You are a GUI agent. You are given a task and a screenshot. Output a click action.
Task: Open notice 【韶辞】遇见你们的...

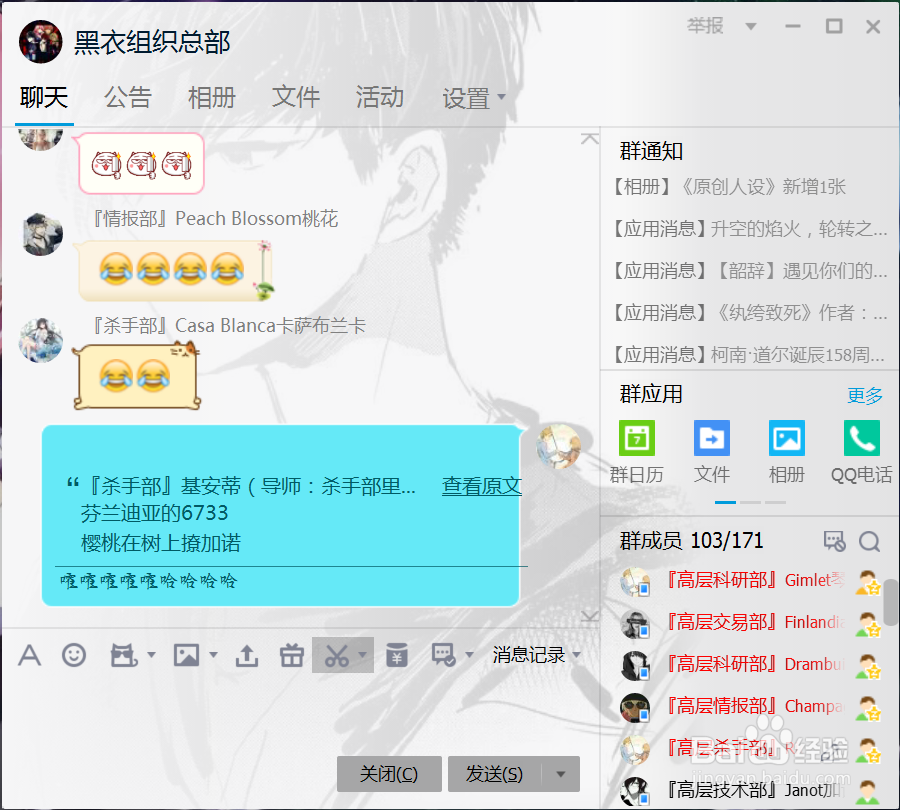pos(749,270)
